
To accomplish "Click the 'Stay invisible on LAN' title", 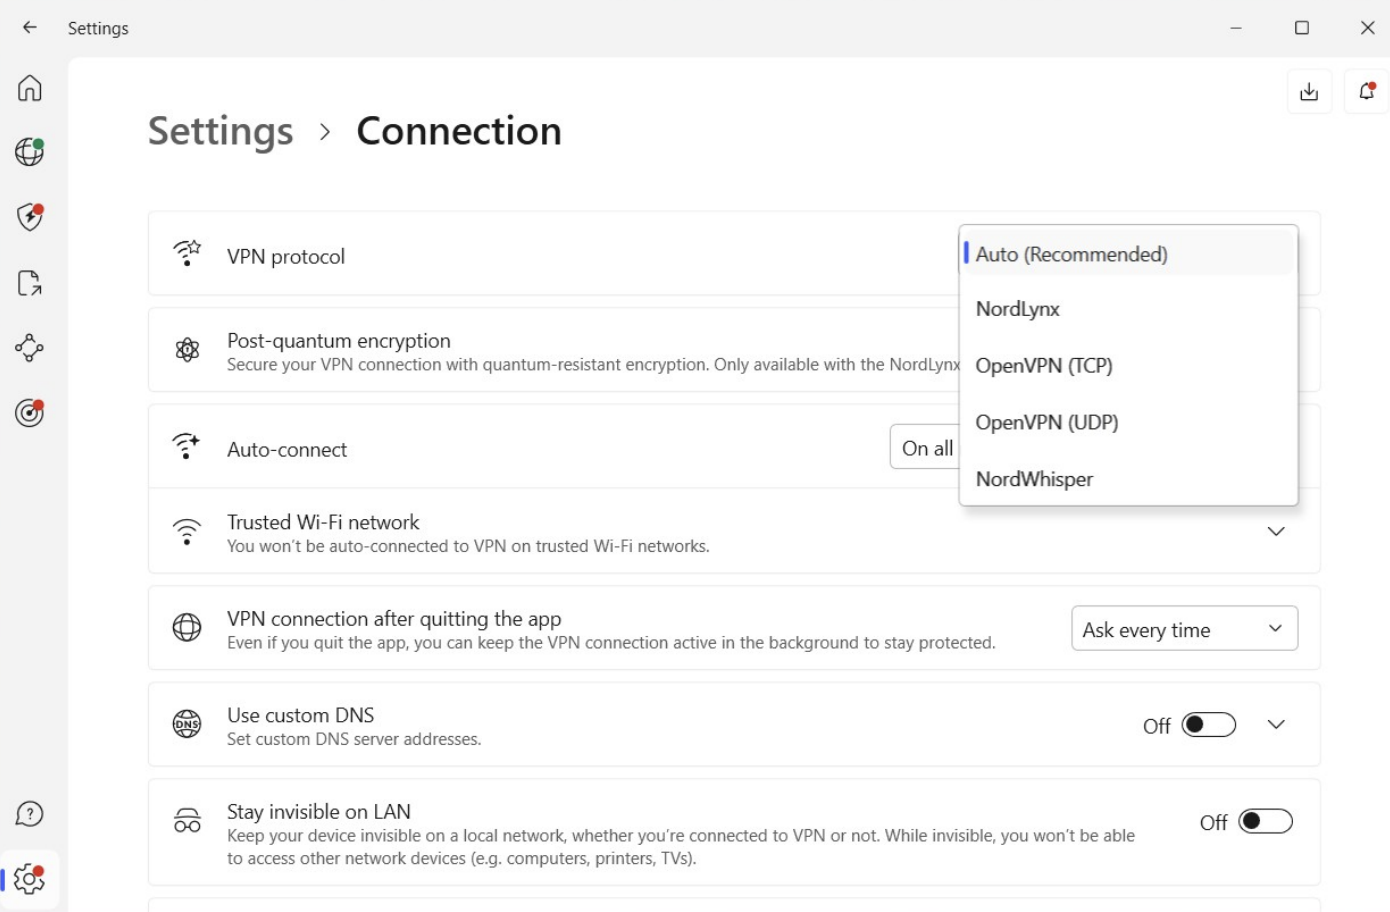I will 319,812.
